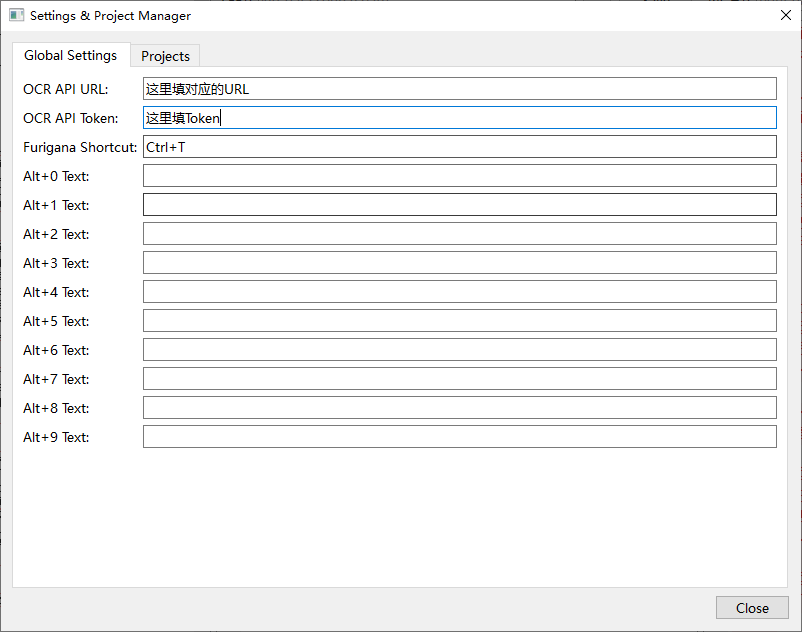The image size is (802, 632).
Task: Click the Settings & Project Manager window icon
Action: point(16,15)
